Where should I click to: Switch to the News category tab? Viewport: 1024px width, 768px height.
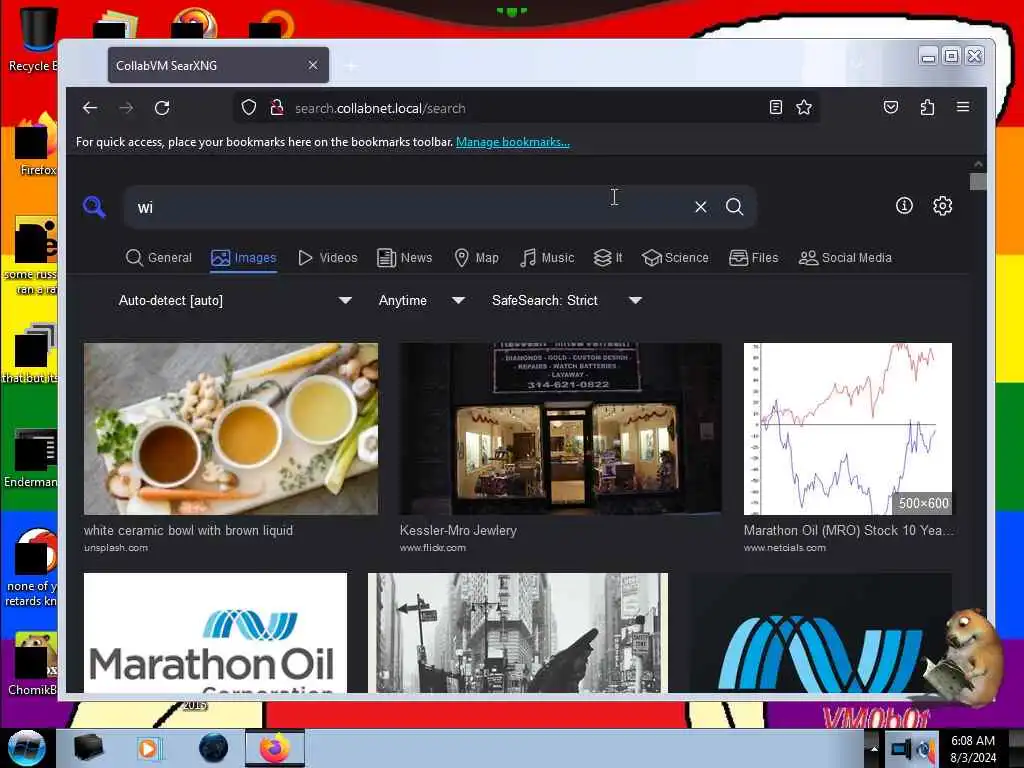pos(405,258)
